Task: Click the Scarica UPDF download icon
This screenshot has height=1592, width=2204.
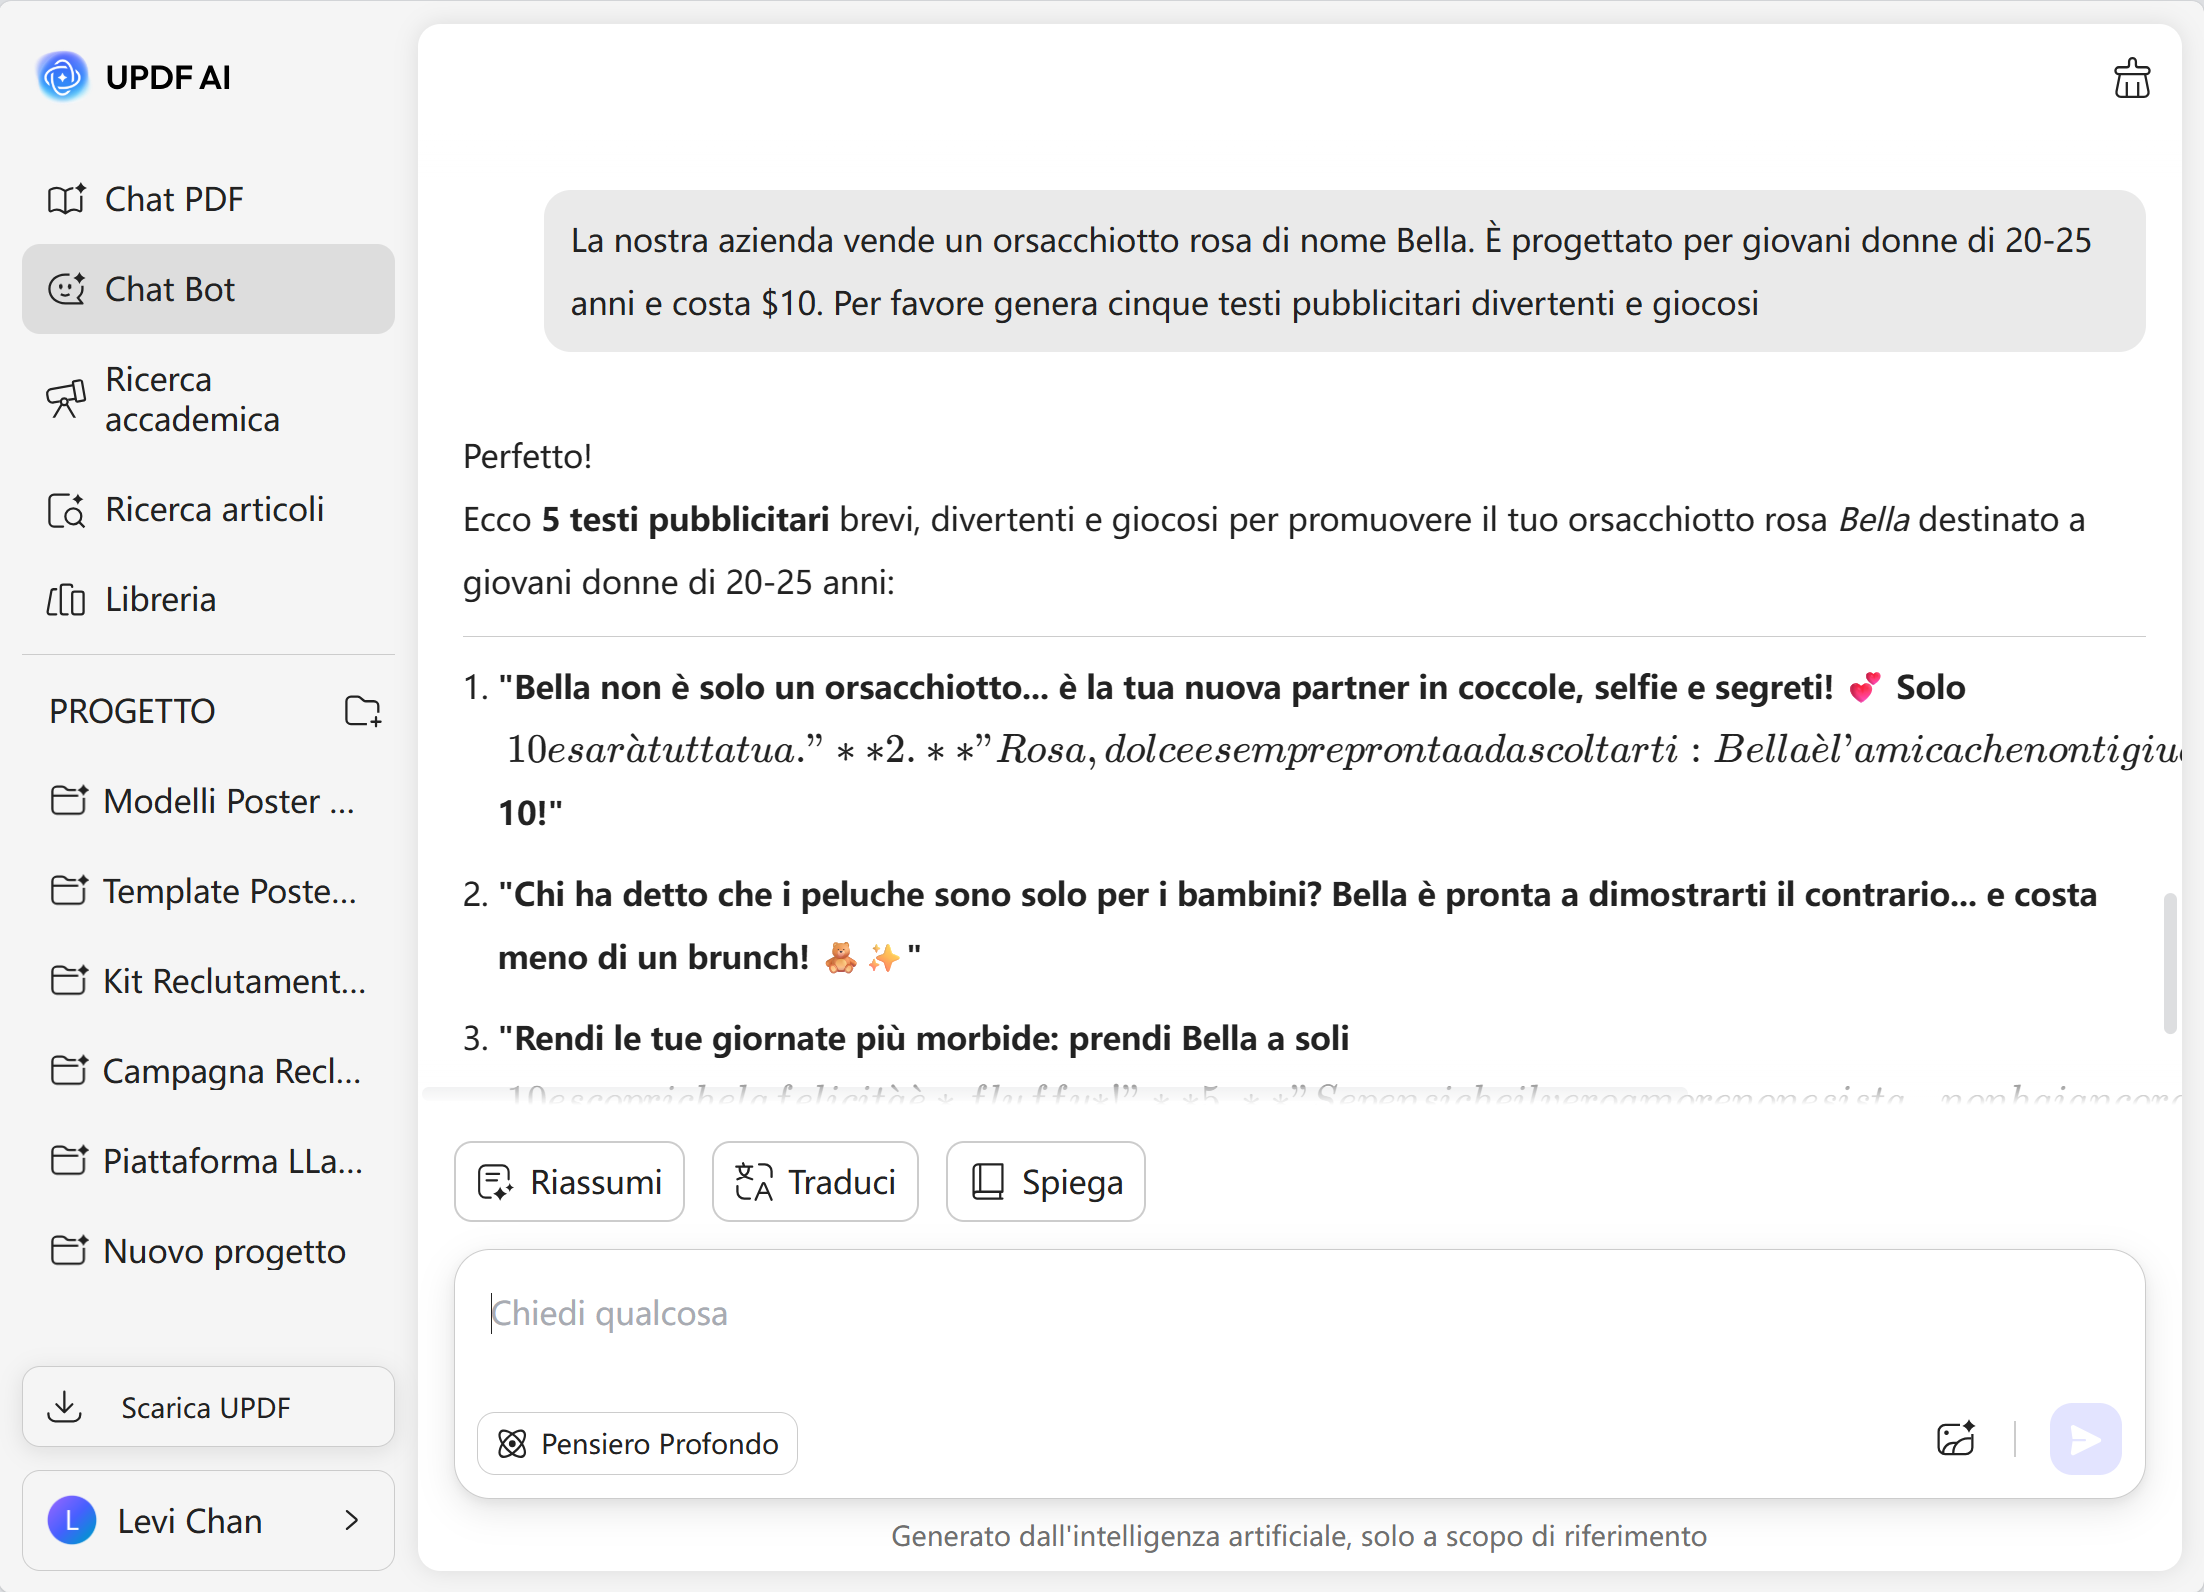Action: (x=65, y=1406)
